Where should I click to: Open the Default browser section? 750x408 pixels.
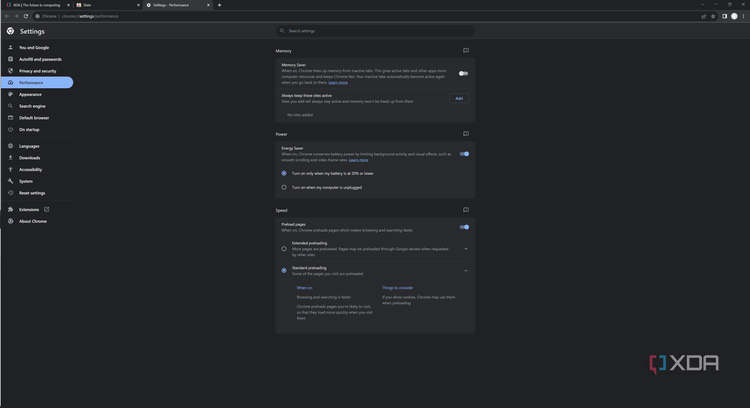[33, 118]
